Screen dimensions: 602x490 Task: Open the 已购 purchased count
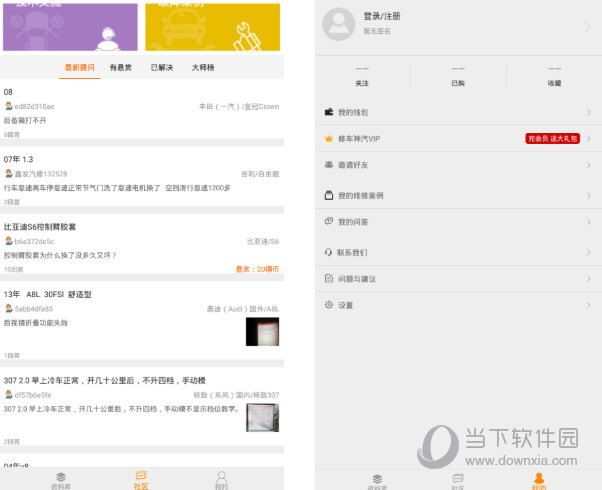click(x=458, y=76)
